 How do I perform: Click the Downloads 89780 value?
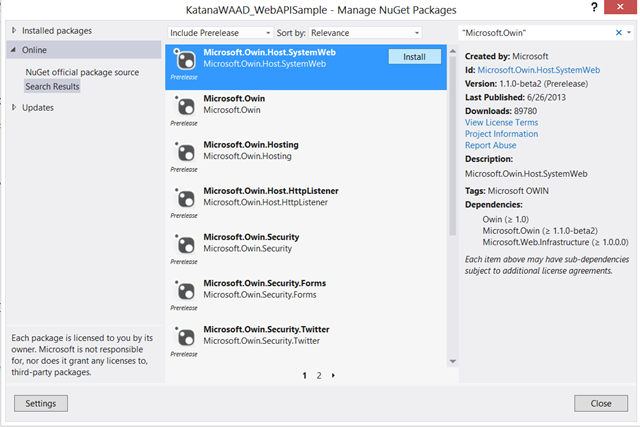click(525, 111)
